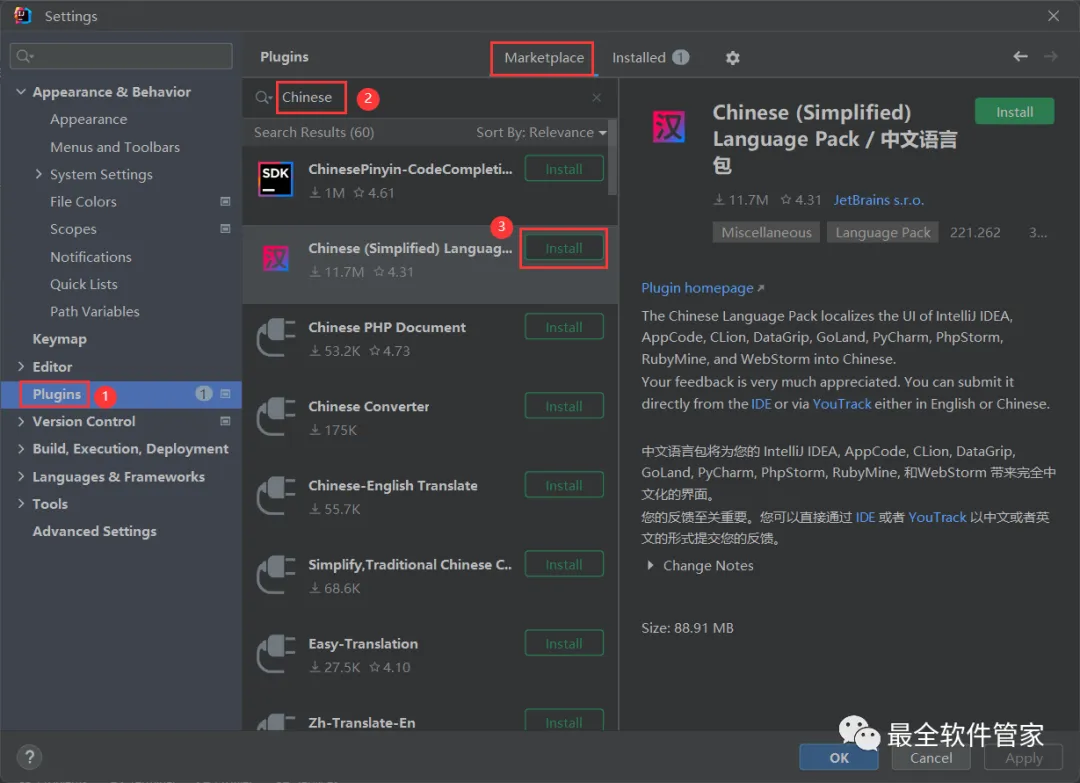Click the Chinese Converter plugin icon

click(276, 416)
